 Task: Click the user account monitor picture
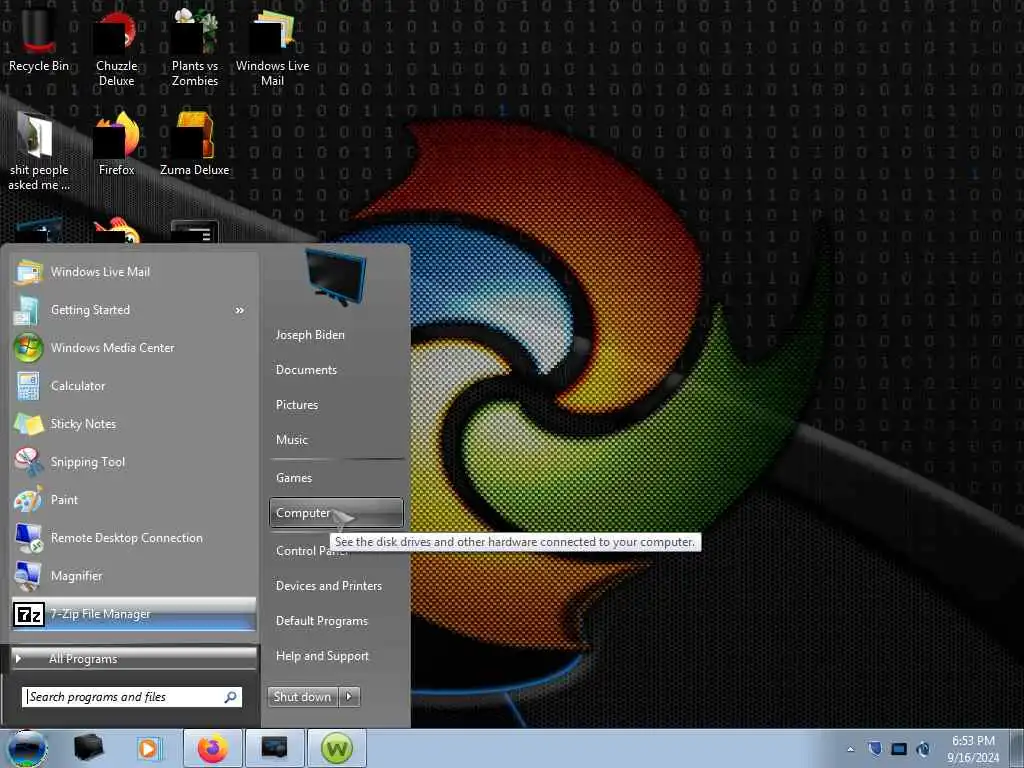point(336,277)
